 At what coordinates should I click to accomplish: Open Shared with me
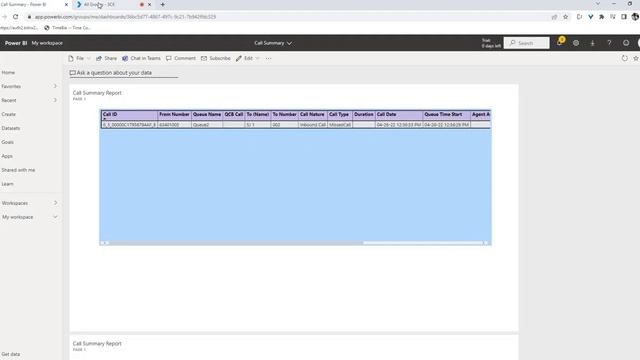[18, 170]
